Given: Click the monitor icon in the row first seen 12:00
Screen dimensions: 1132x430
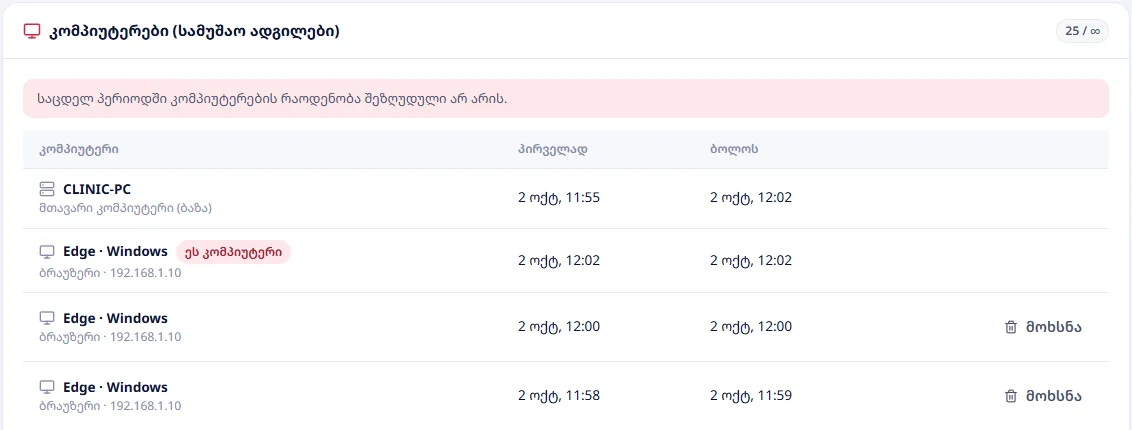Looking at the screenshot, I should pyautogui.click(x=47, y=318).
